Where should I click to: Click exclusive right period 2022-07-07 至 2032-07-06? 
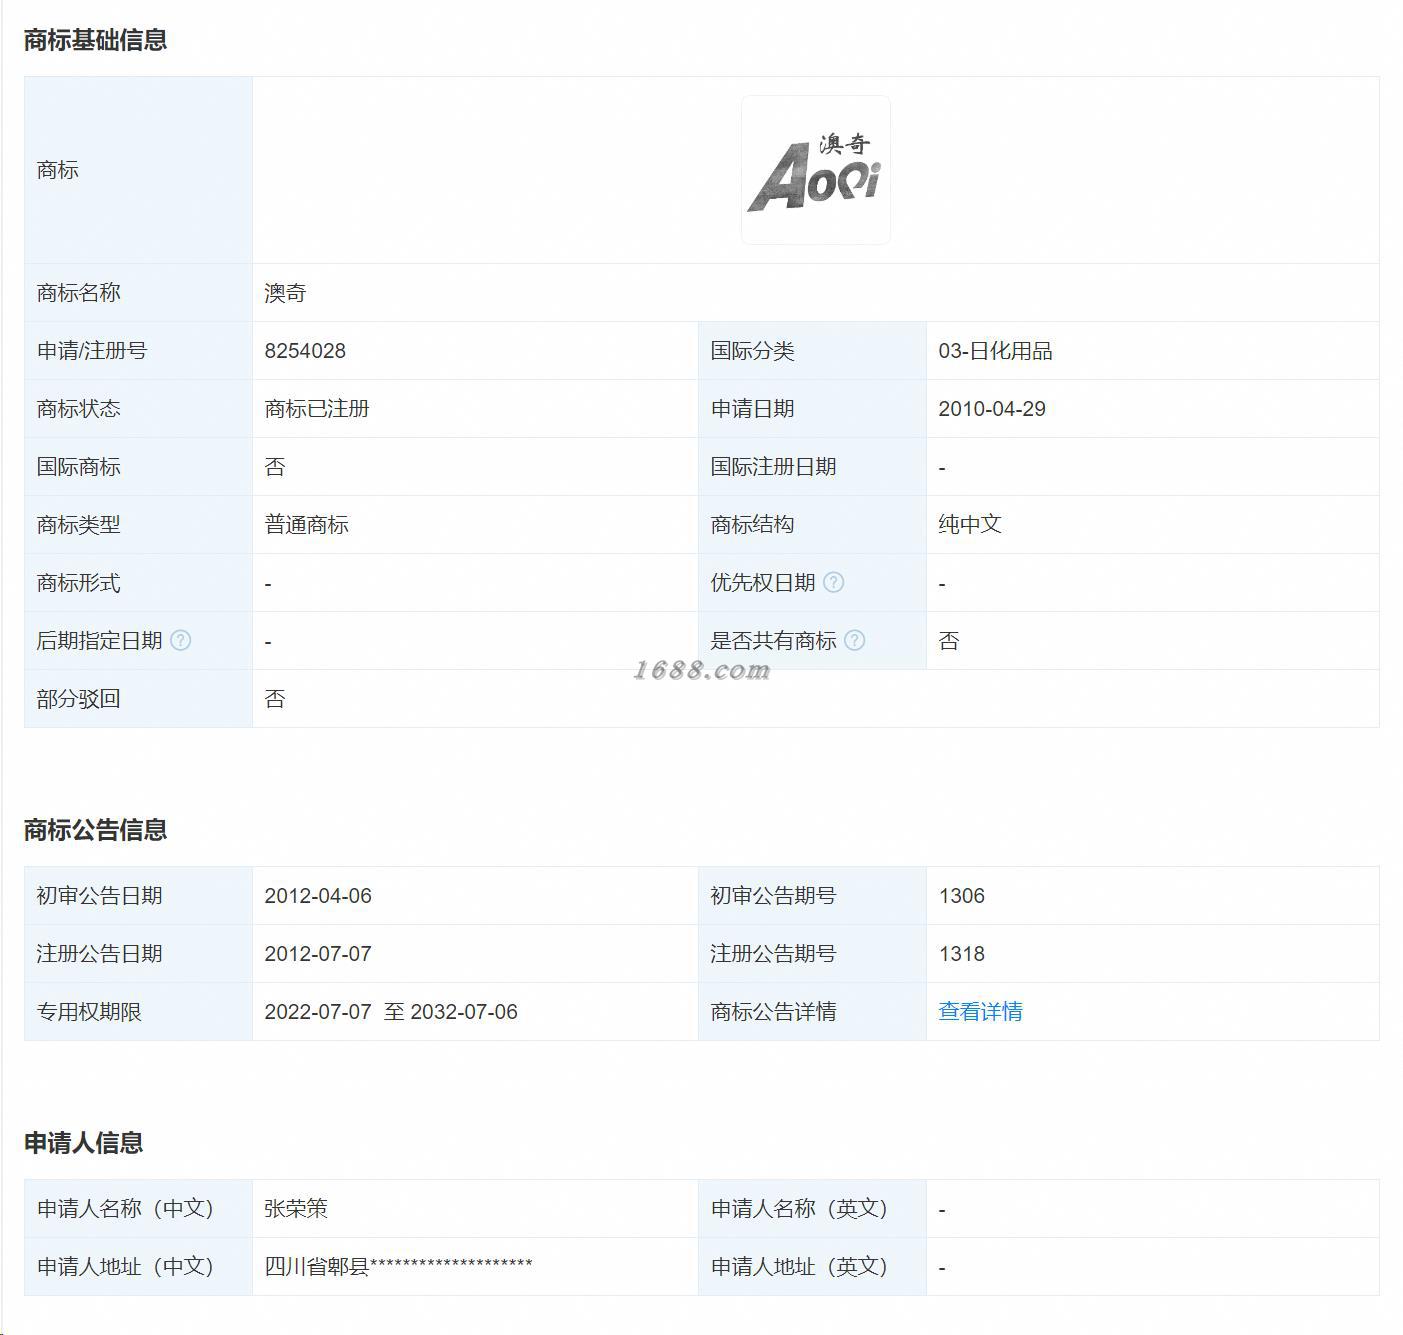point(391,1012)
